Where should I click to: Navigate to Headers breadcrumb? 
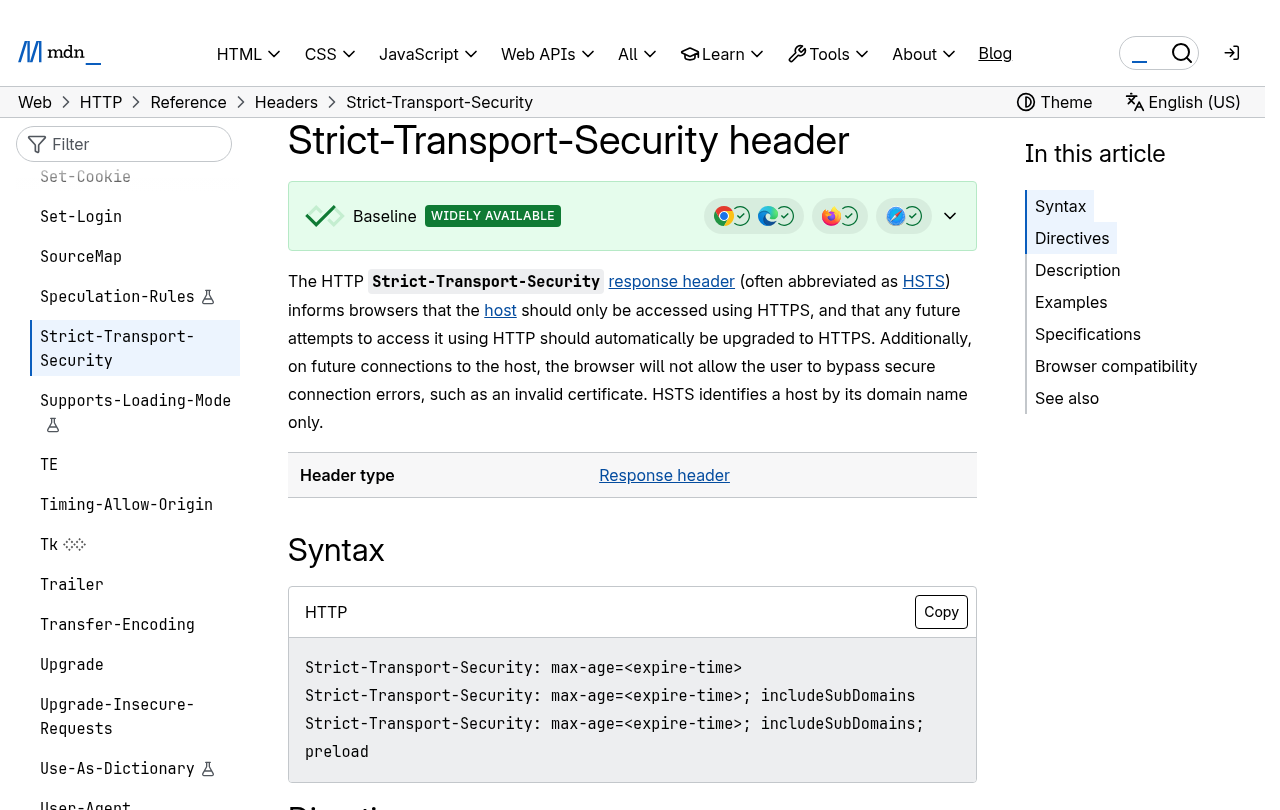(x=286, y=102)
